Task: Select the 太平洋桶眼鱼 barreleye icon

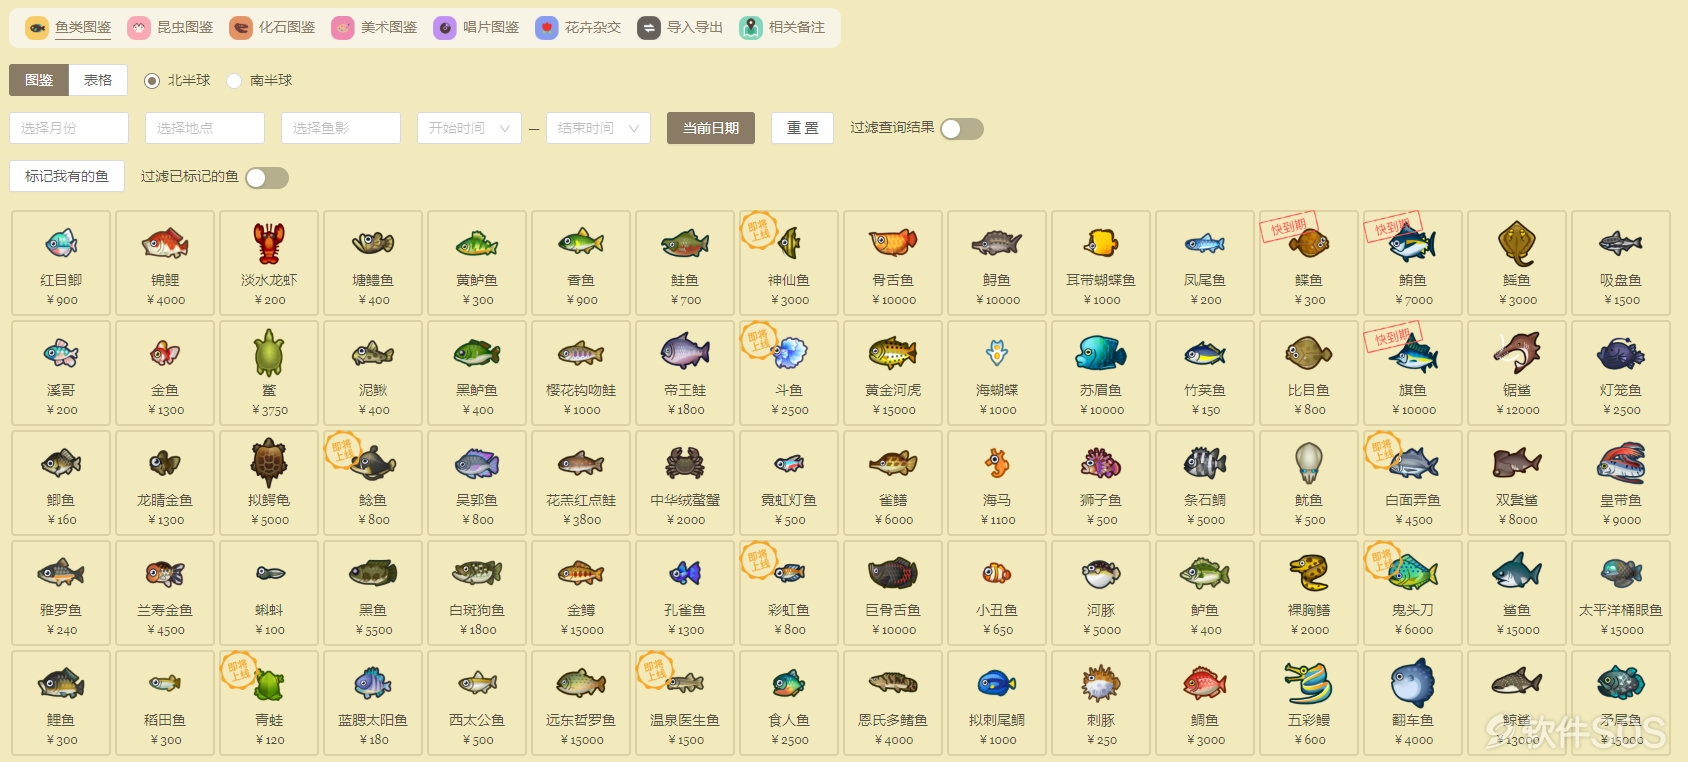Action: click(1621, 573)
